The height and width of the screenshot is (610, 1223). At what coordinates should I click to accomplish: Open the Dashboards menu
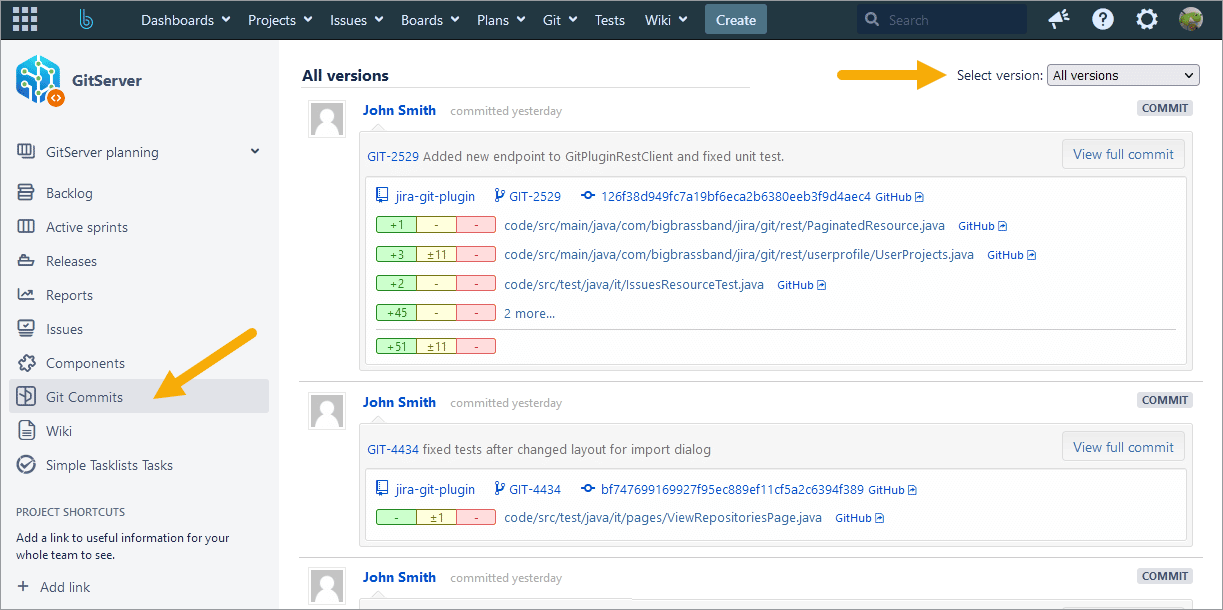click(x=185, y=20)
